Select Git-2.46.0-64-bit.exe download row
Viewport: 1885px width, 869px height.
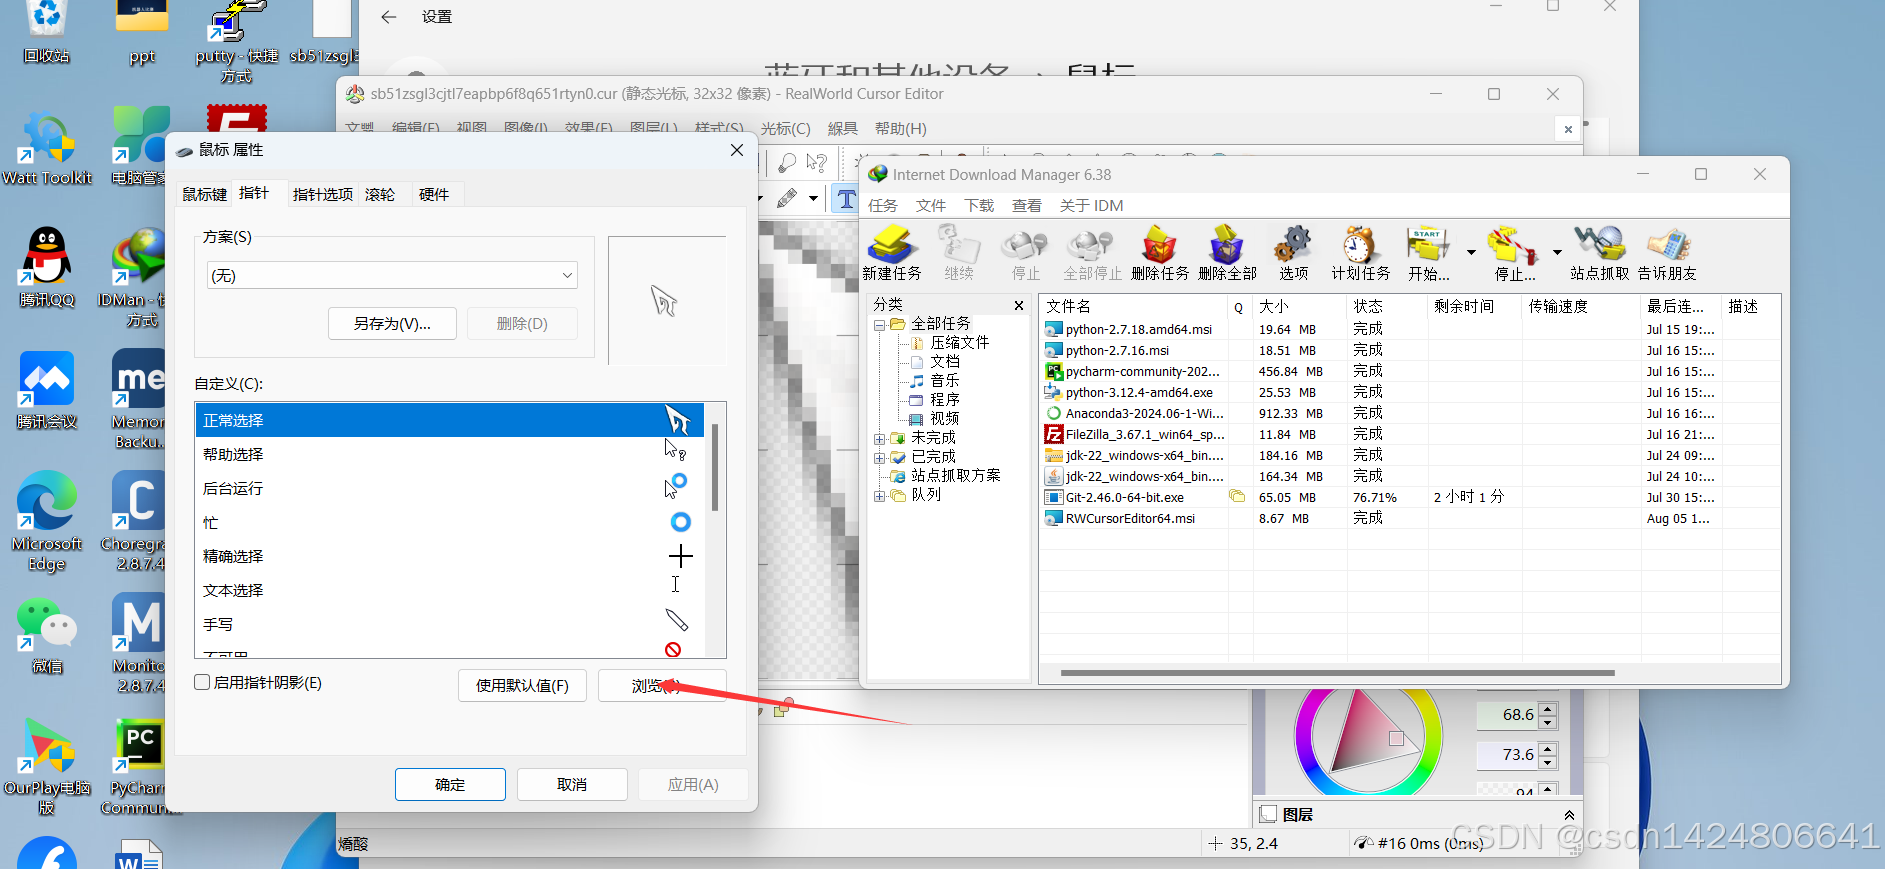[x=1410, y=497]
